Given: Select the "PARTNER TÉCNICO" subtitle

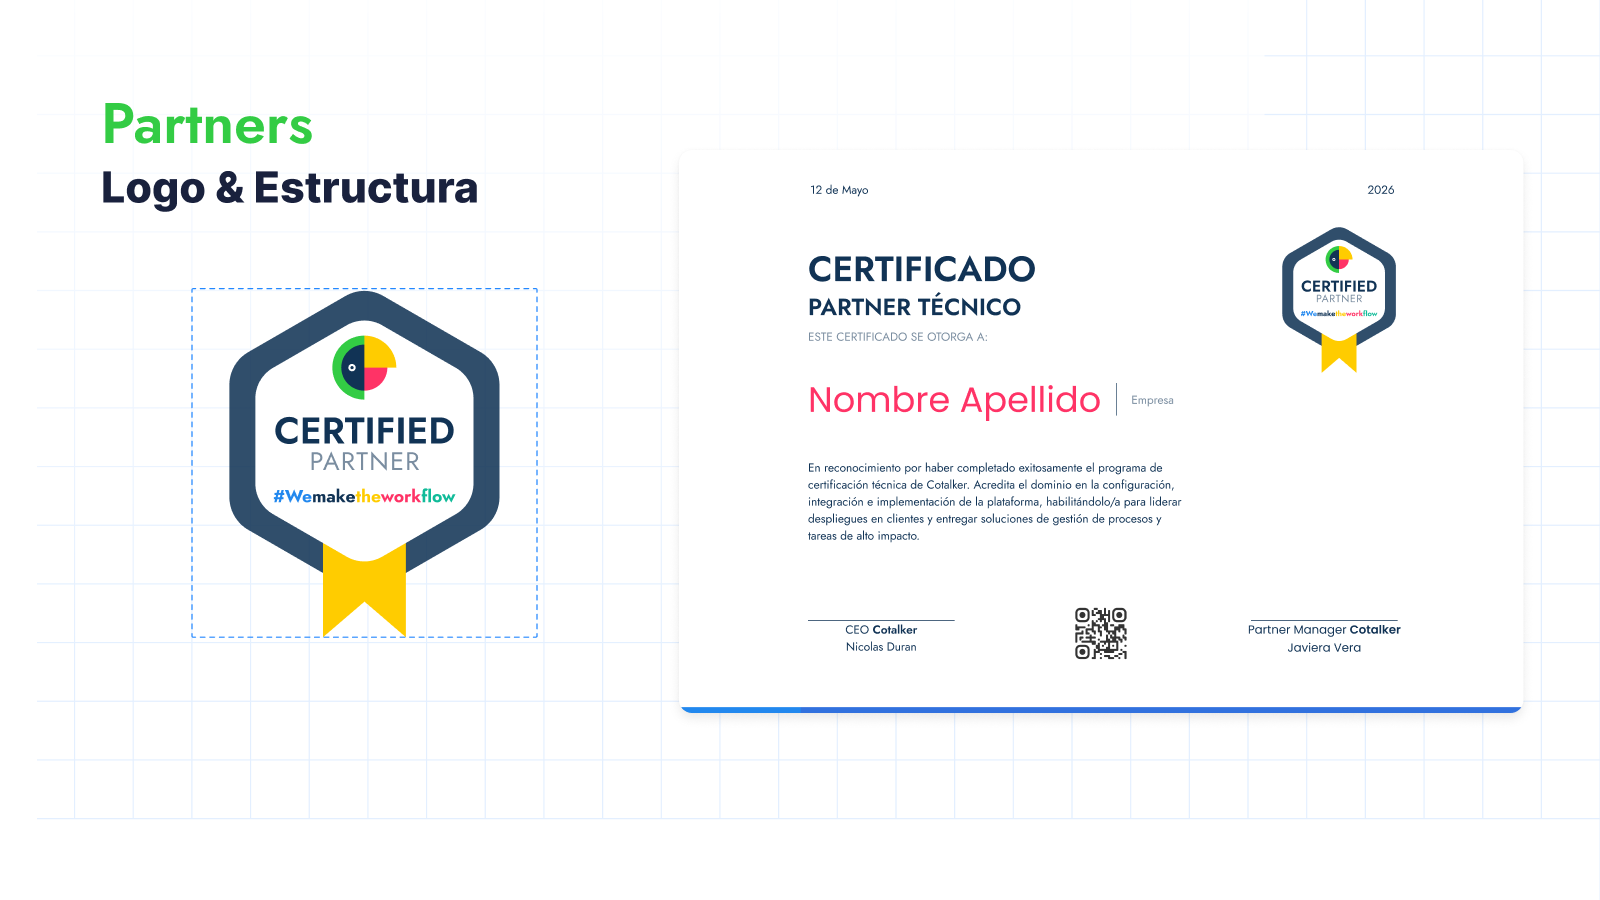Looking at the screenshot, I should coord(915,307).
